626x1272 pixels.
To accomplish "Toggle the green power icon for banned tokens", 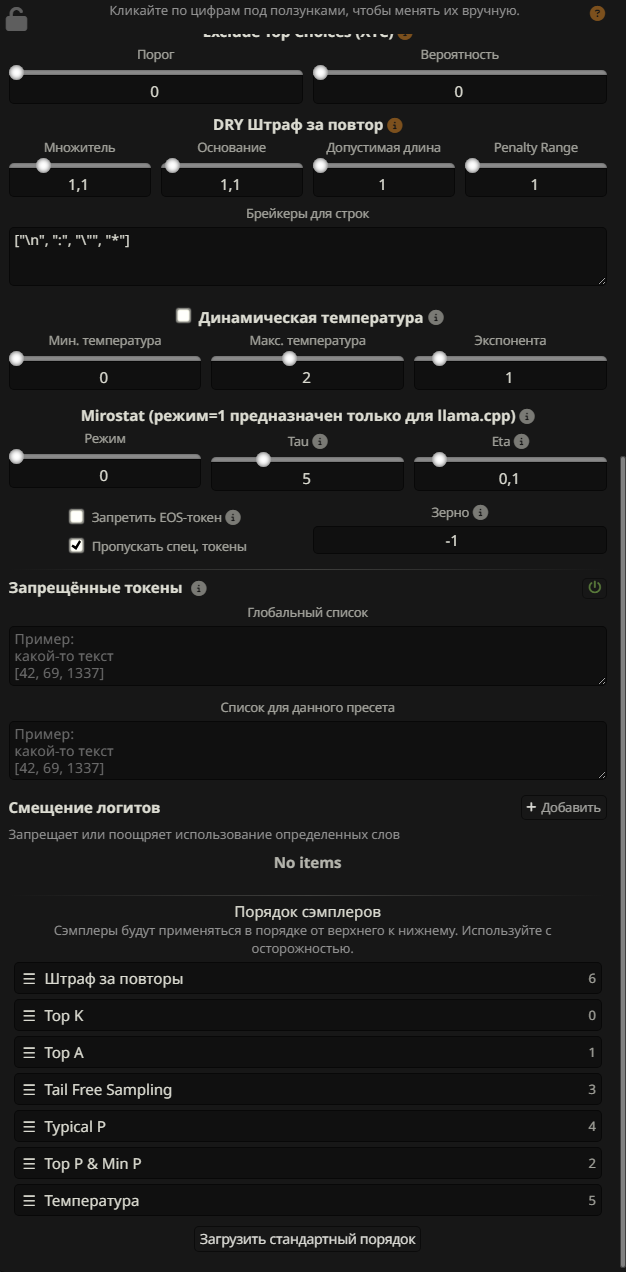I will pos(595,588).
